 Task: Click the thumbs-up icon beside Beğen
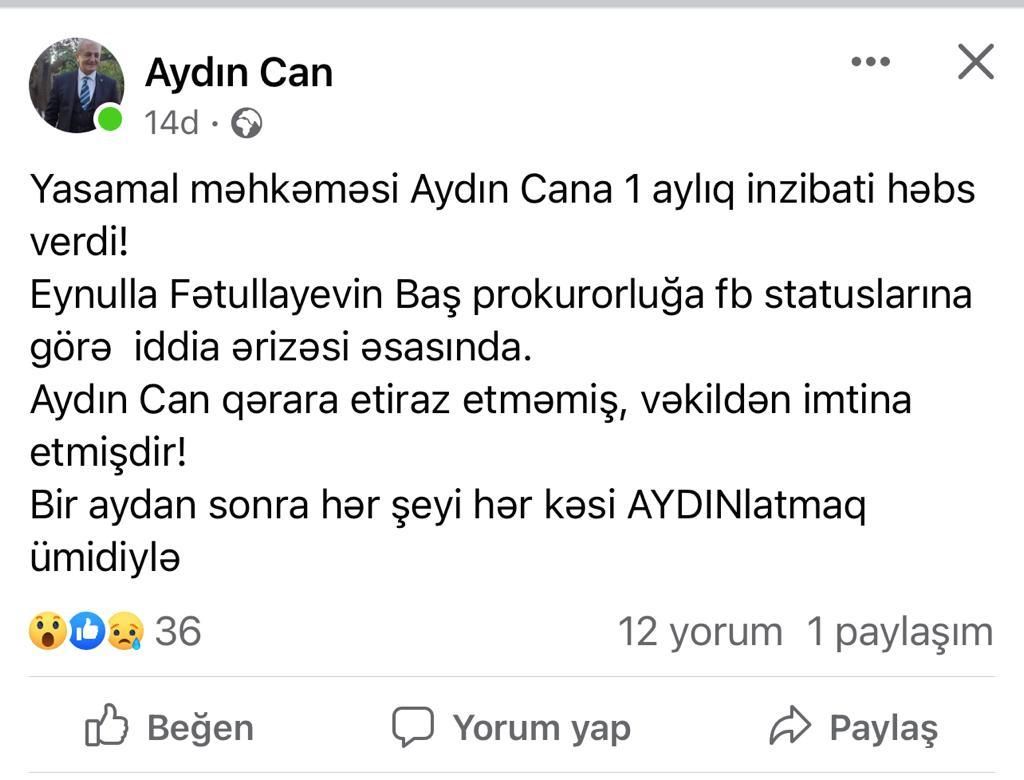coord(106,725)
